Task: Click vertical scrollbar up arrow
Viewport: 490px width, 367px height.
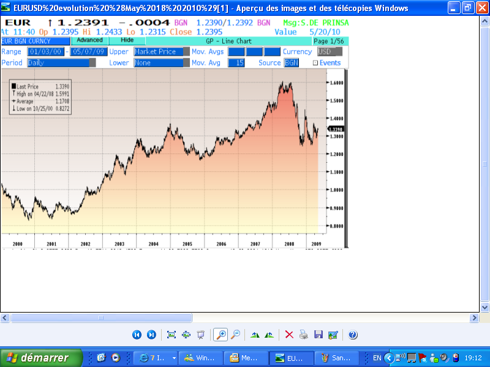Action: click(485, 21)
